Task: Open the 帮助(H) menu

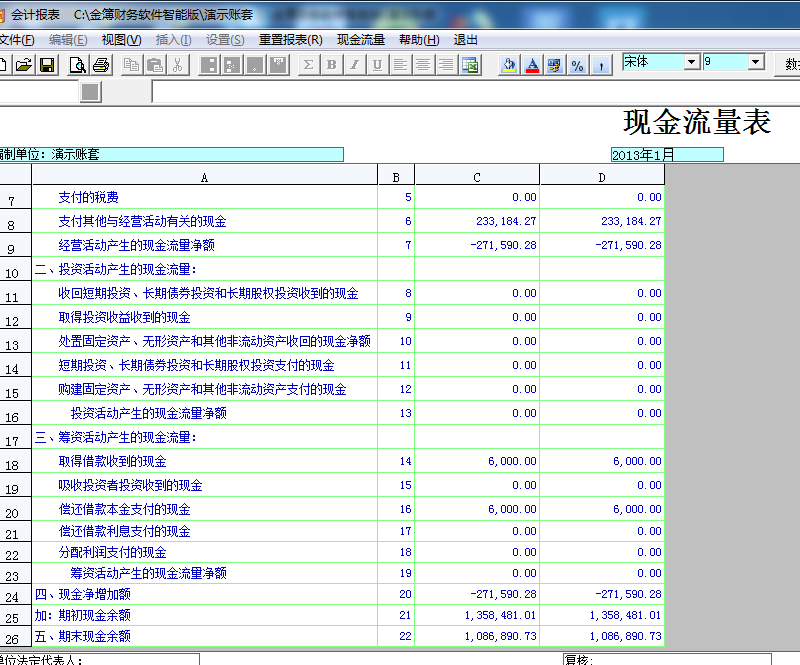Action: click(418, 40)
